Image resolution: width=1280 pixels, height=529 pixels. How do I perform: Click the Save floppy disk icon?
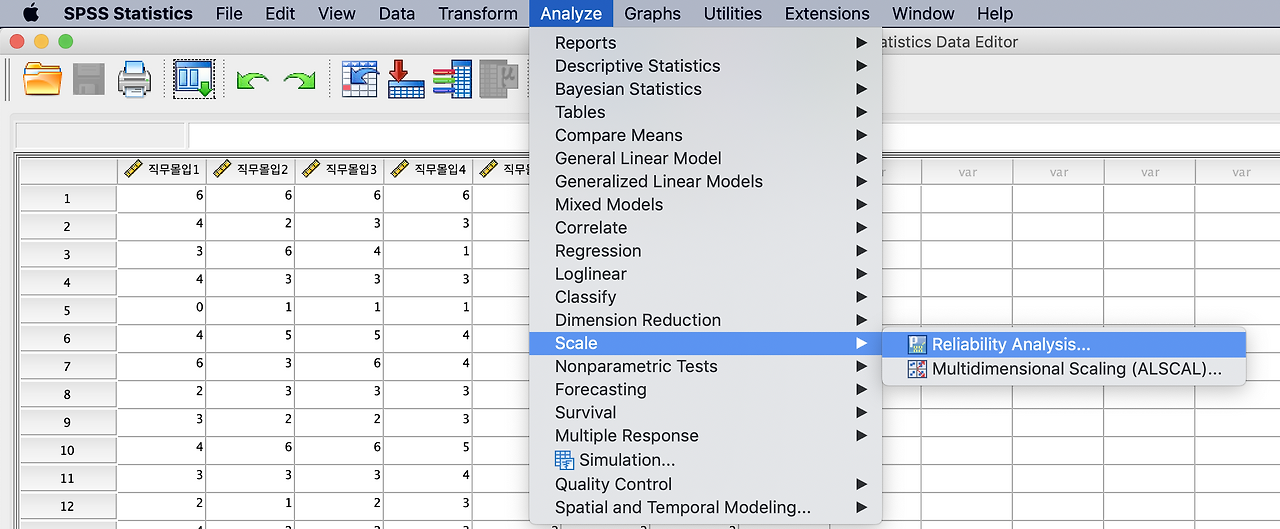[89, 78]
